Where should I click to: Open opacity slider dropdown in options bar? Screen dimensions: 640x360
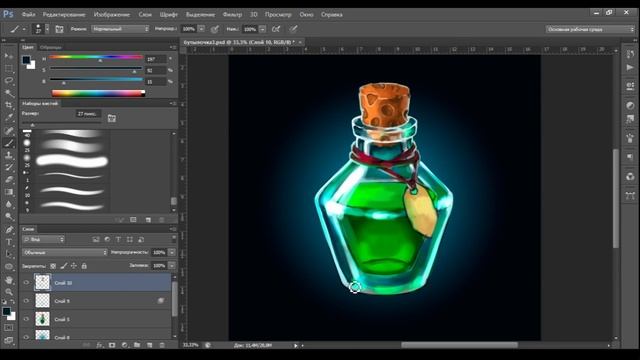pos(201,29)
